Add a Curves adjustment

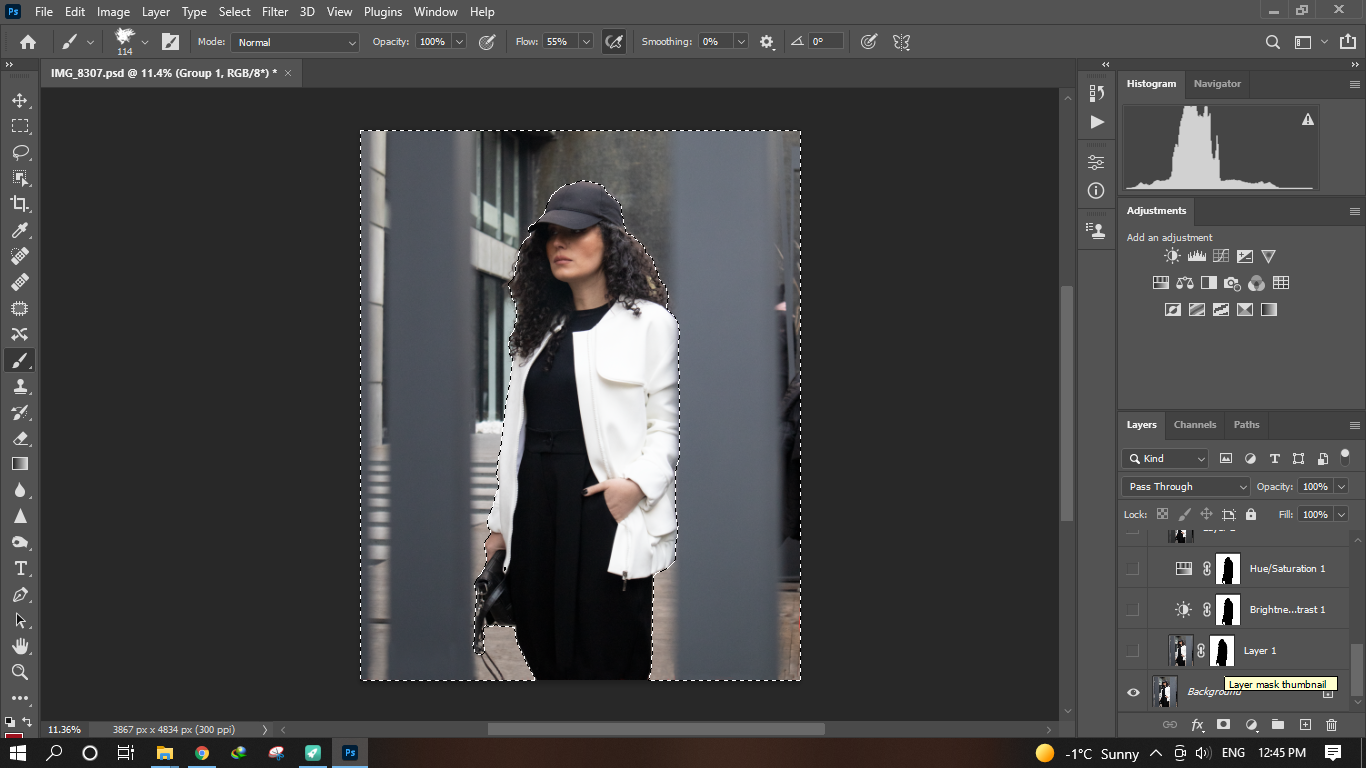click(x=1220, y=257)
